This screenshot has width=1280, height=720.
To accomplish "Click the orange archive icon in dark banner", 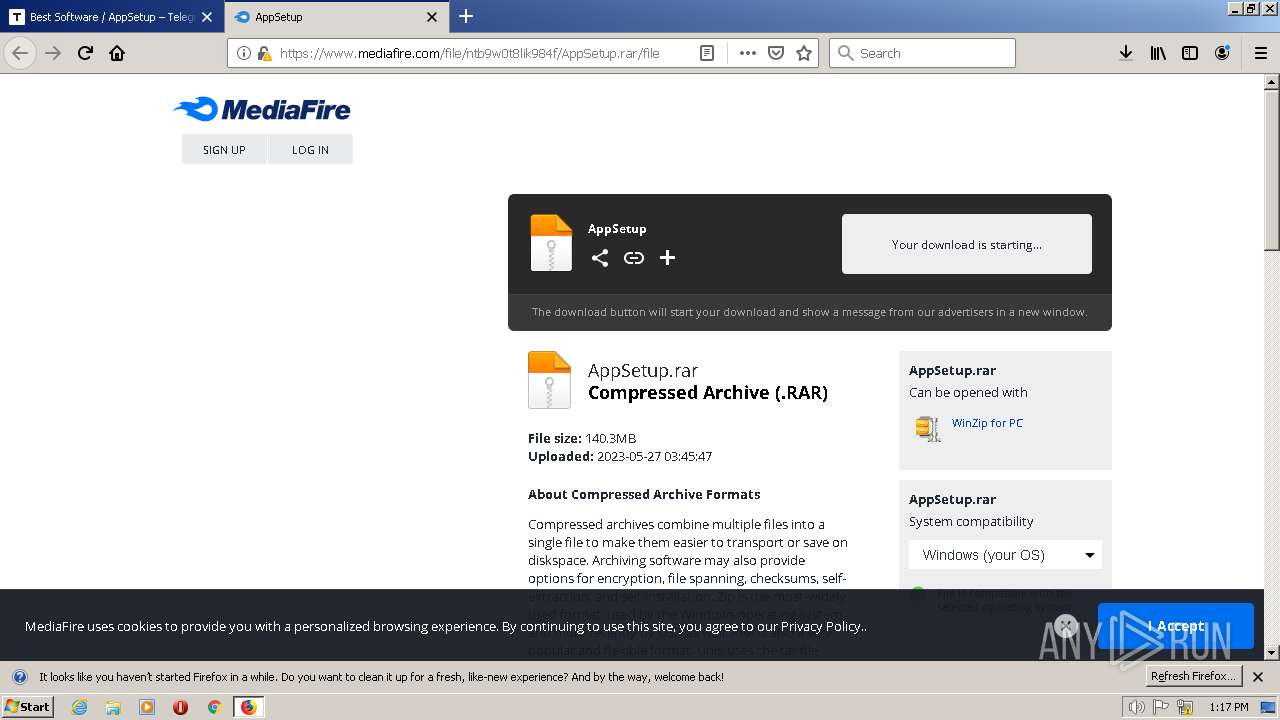I will (551, 243).
